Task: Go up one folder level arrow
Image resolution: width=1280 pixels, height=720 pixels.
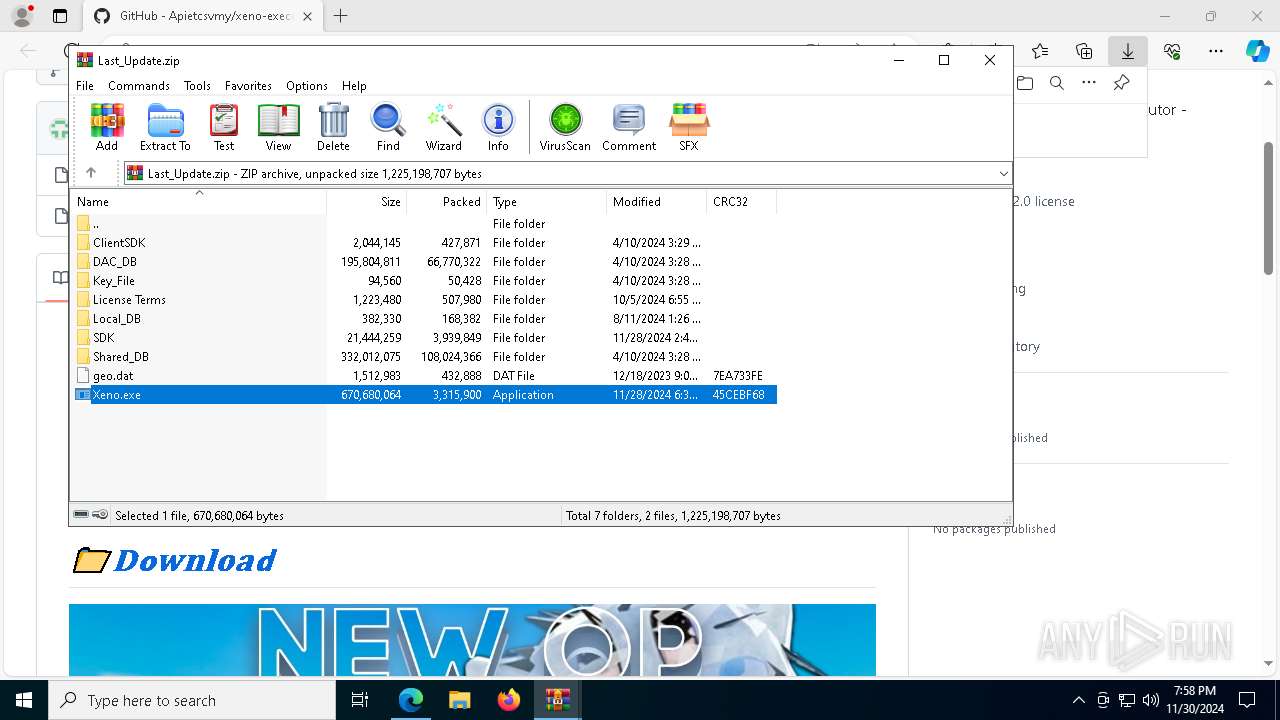Action: [x=91, y=173]
